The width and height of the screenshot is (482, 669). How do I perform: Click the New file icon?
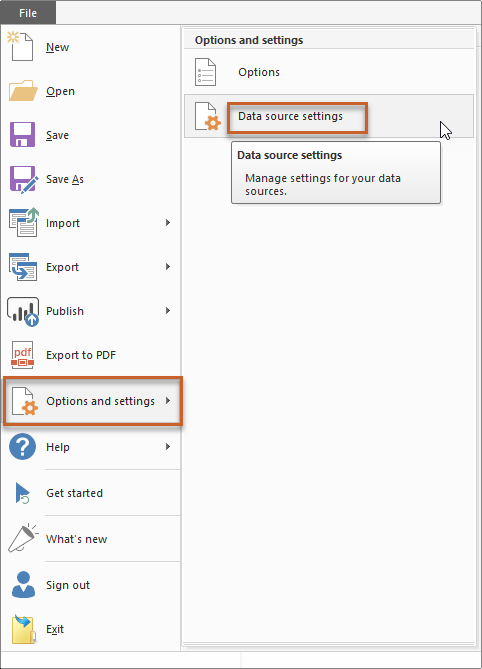coord(20,46)
